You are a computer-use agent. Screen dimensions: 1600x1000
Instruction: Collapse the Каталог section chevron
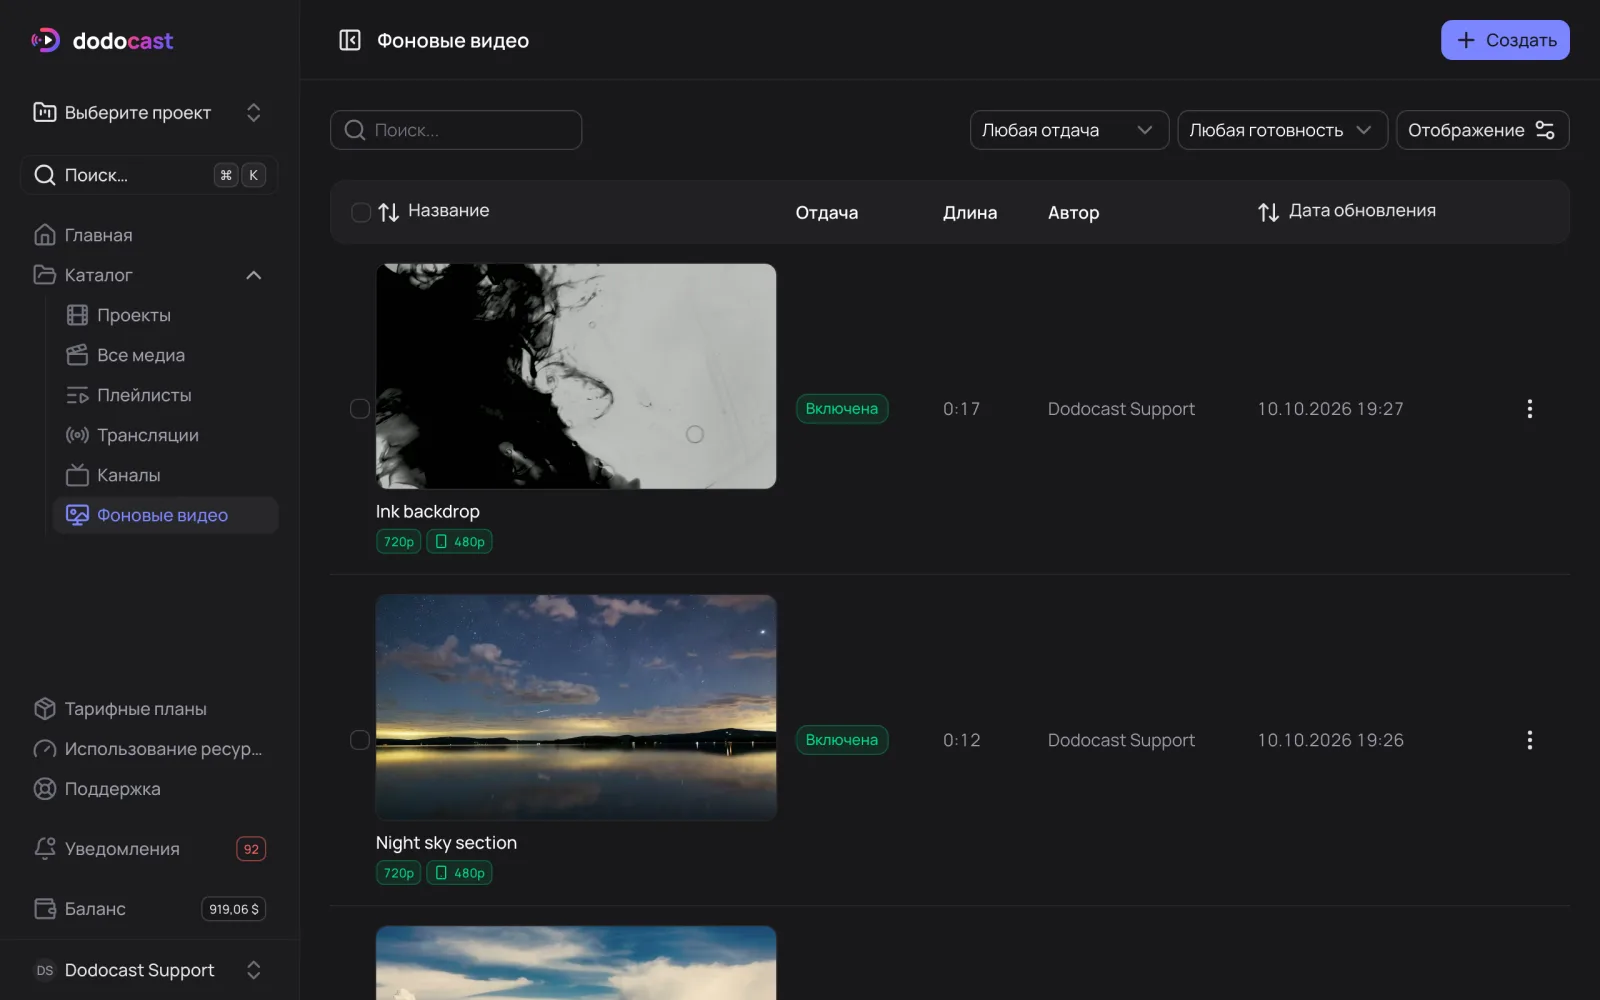click(x=254, y=275)
